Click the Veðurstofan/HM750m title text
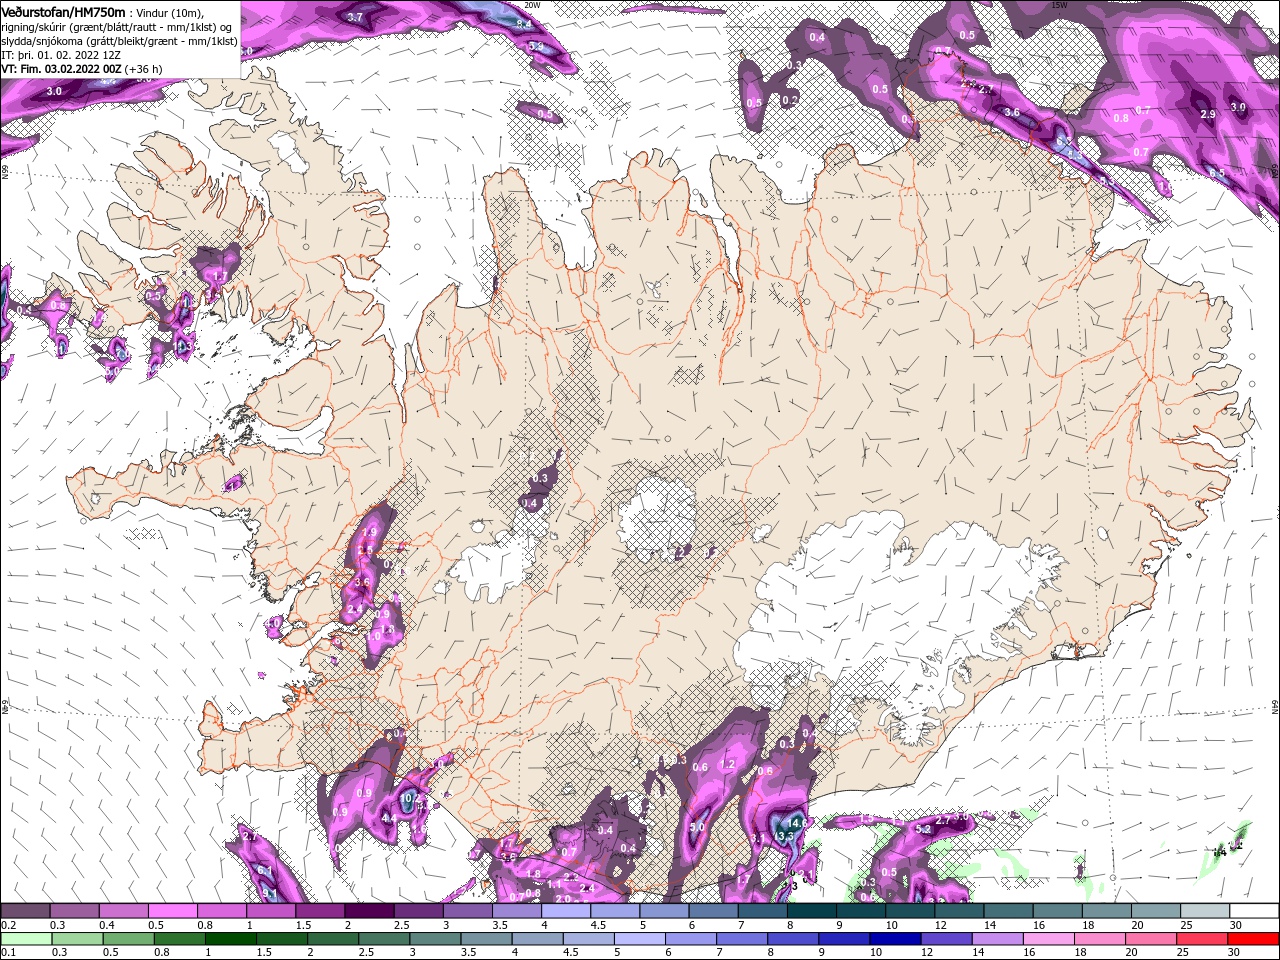This screenshot has height=960, width=1280. click(x=63, y=11)
